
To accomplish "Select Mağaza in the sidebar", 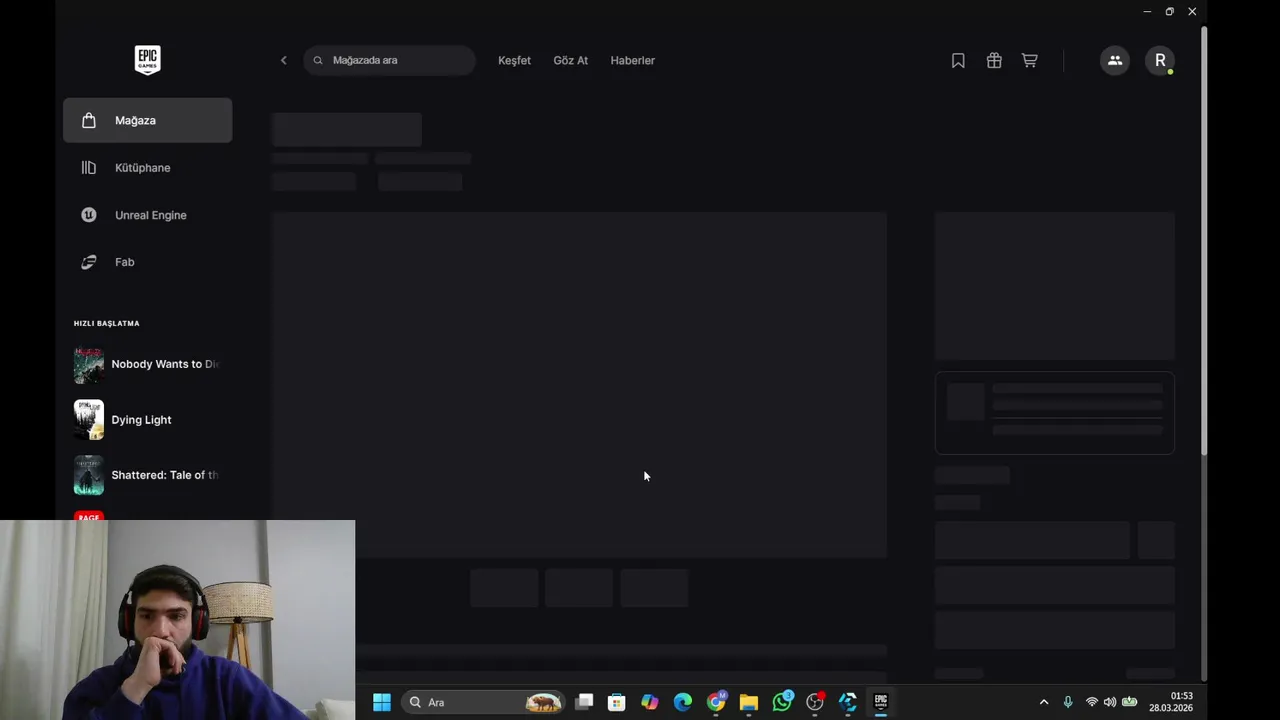I will [147, 120].
